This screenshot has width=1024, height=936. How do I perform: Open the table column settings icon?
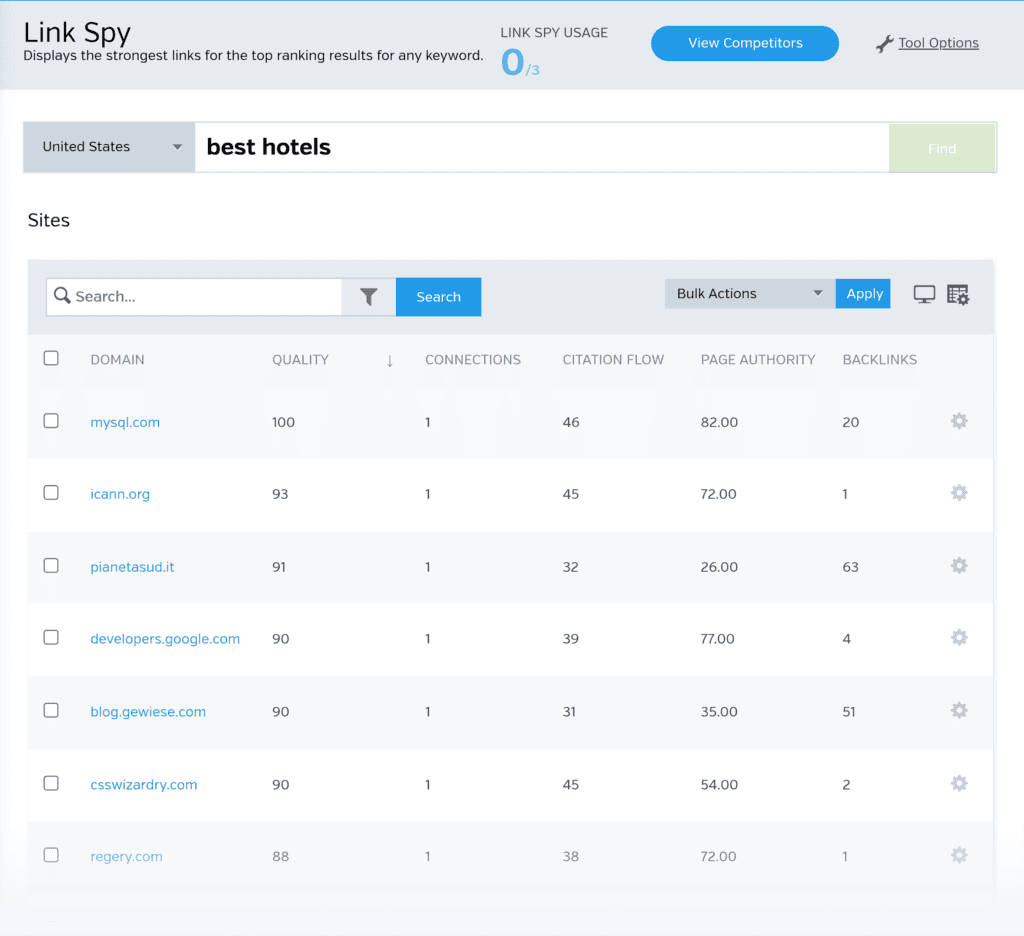958,294
